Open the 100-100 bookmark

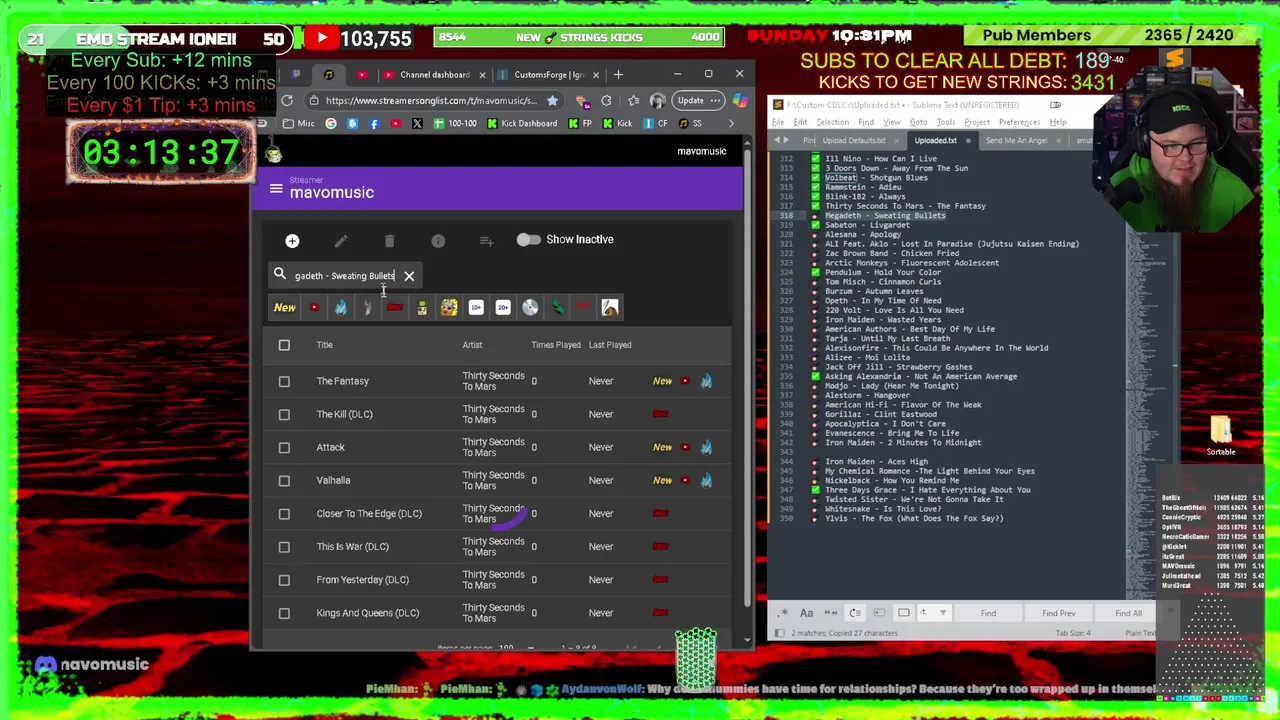coord(455,123)
